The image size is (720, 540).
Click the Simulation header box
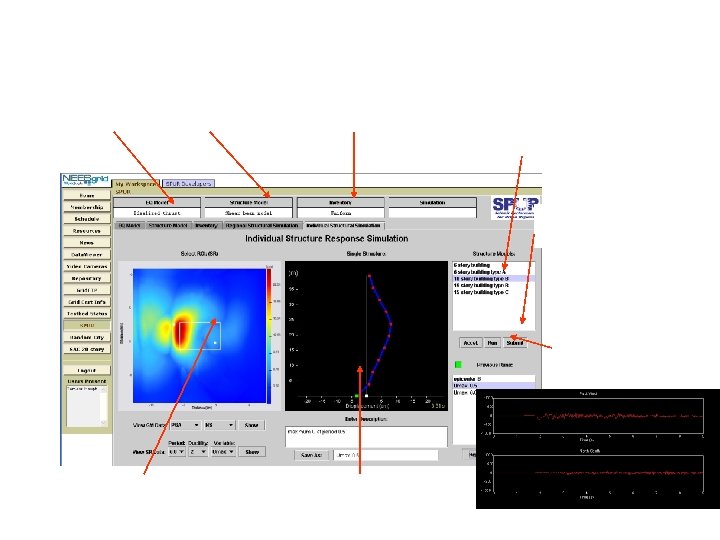(x=432, y=202)
